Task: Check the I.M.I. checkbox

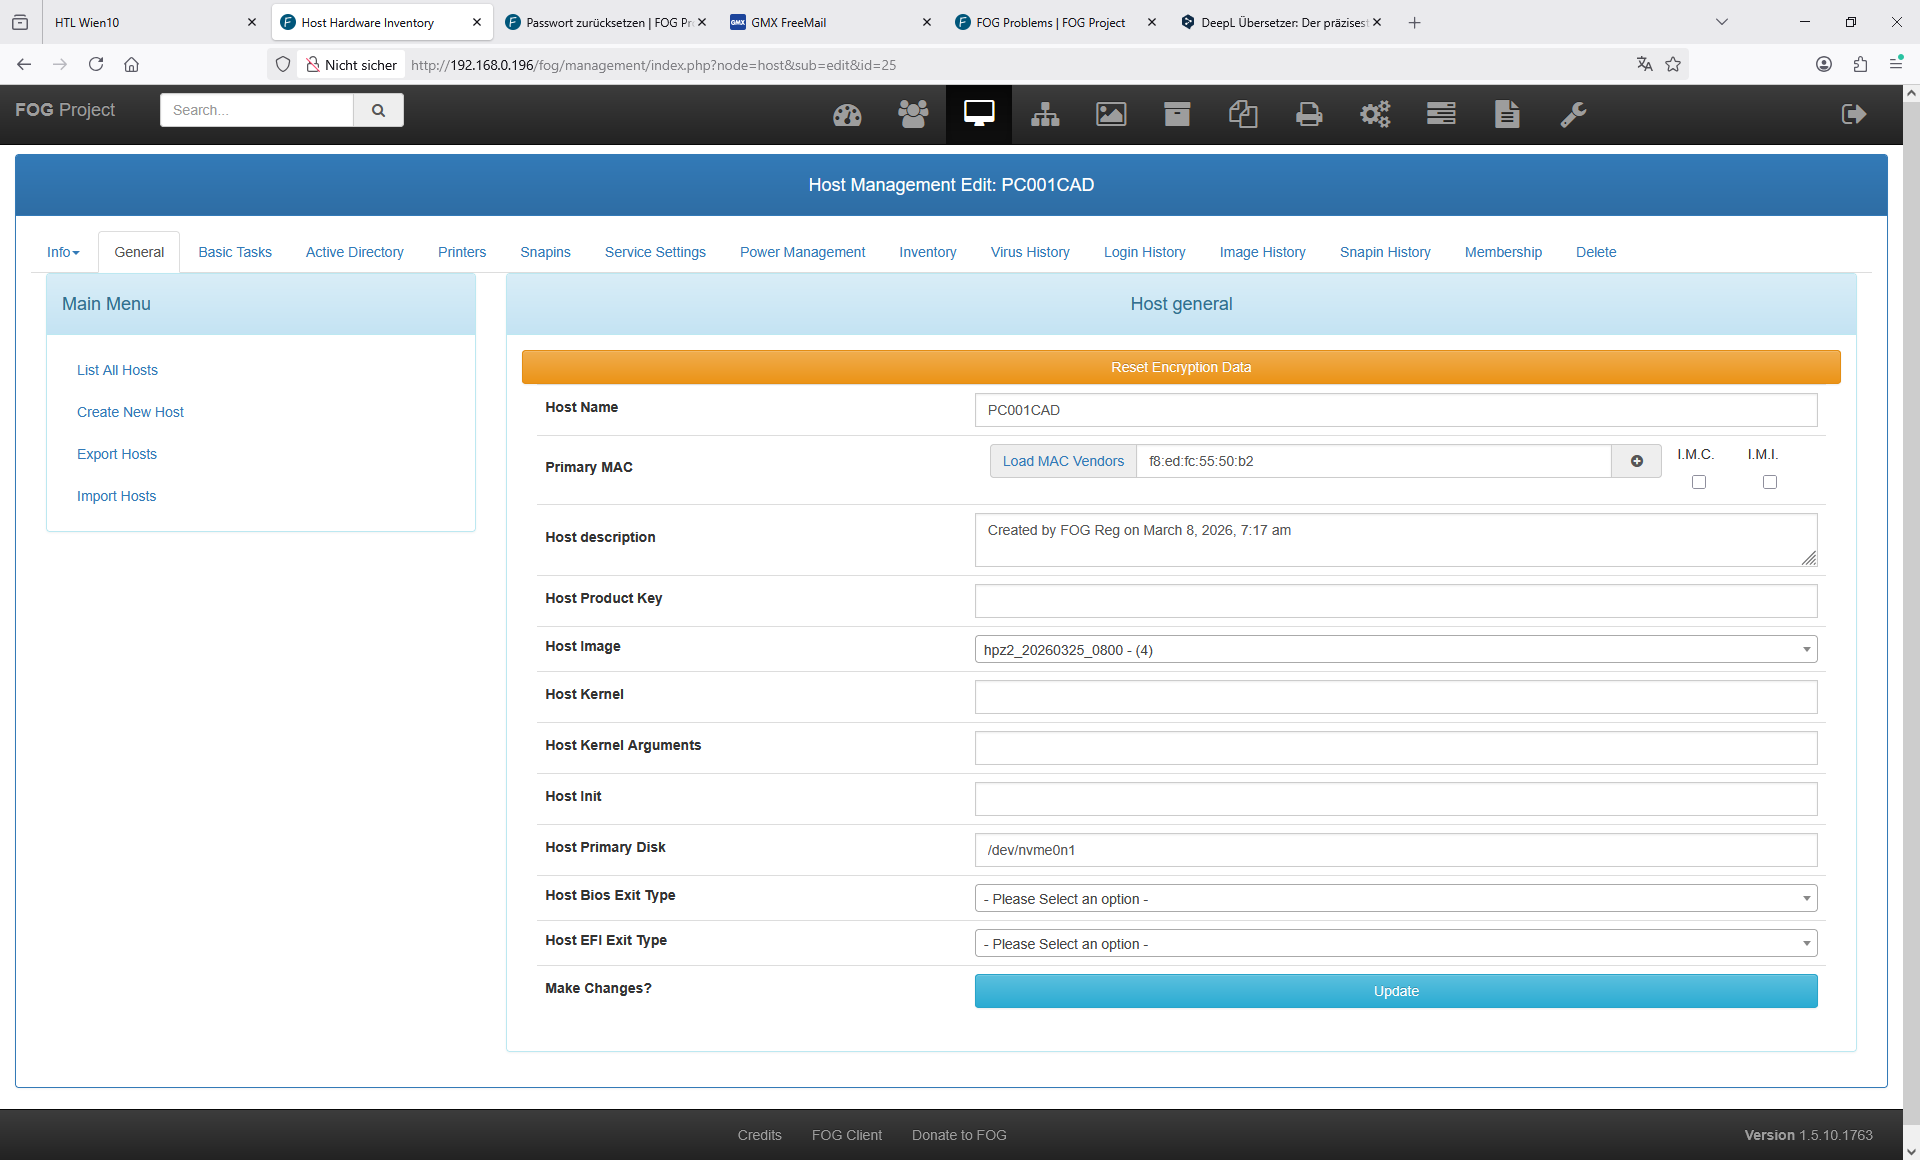Action: [1769, 482]
